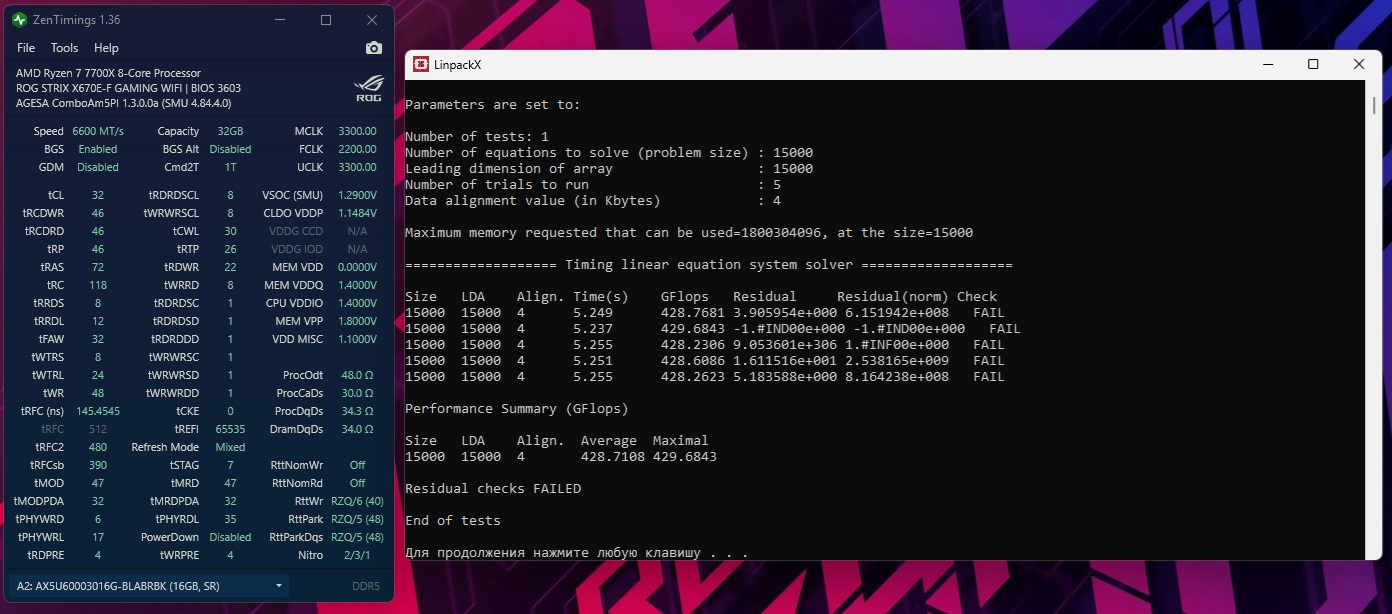
Task: Close the ZenTimings window
Action: click(372, 20)
